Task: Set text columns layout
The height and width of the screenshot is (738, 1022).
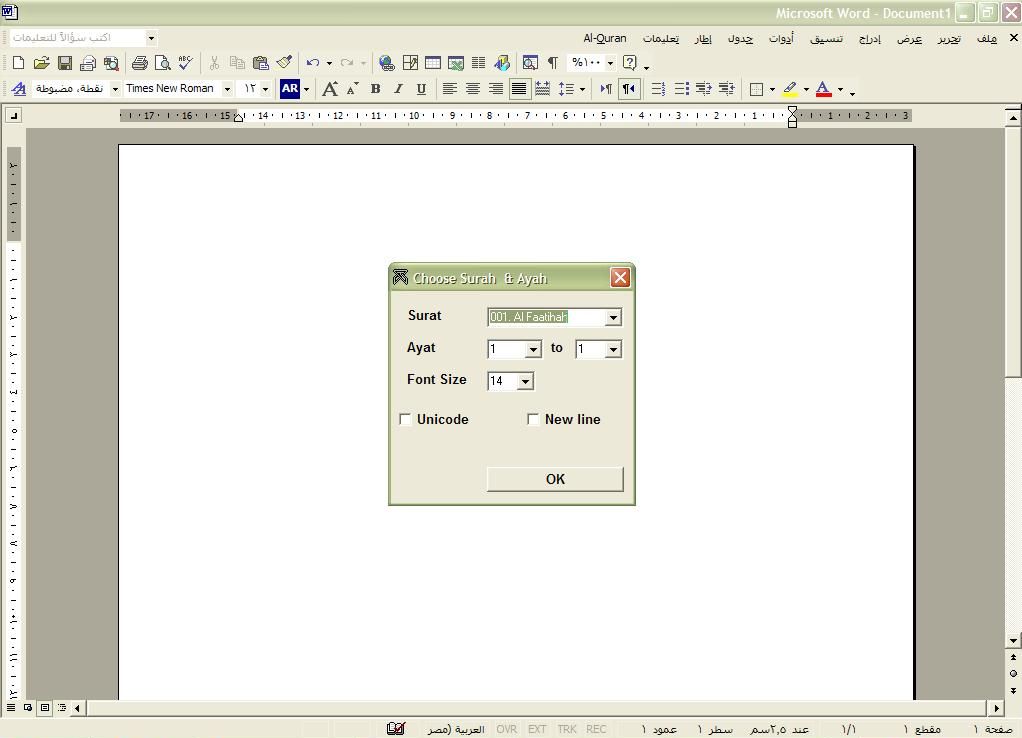Action: 478,63
